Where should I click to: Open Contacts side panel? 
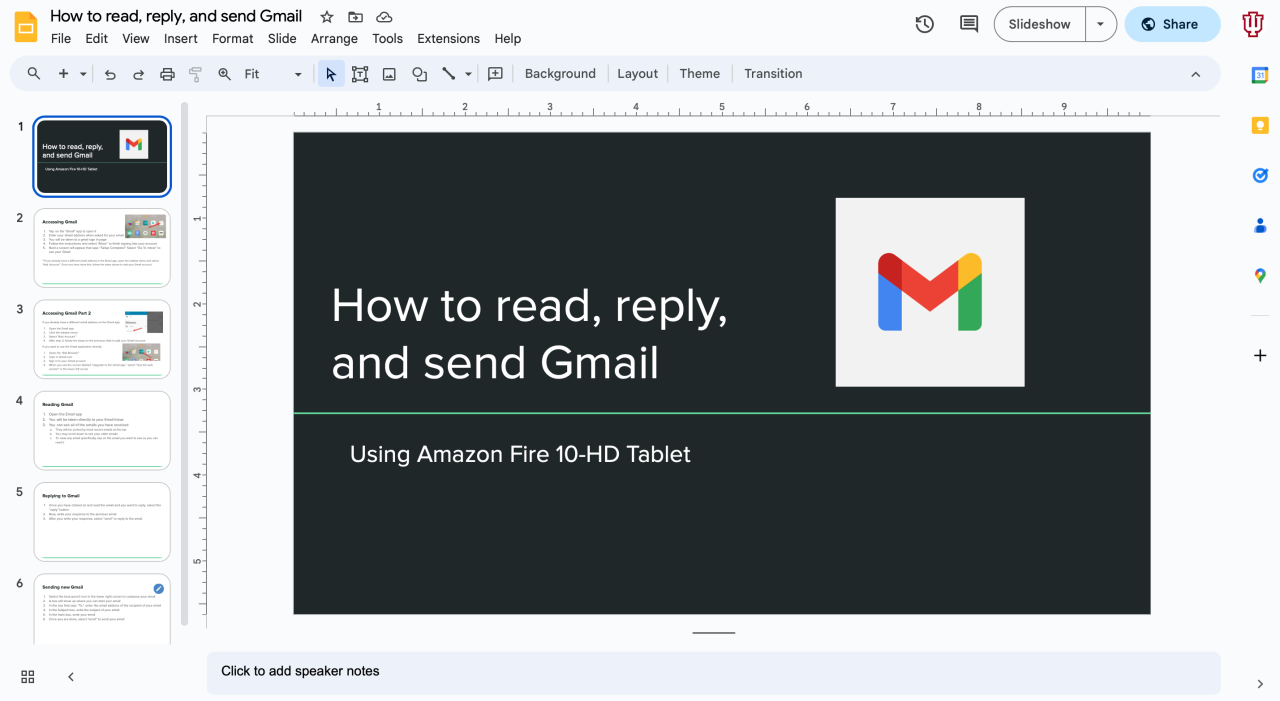coord(1260,225)
